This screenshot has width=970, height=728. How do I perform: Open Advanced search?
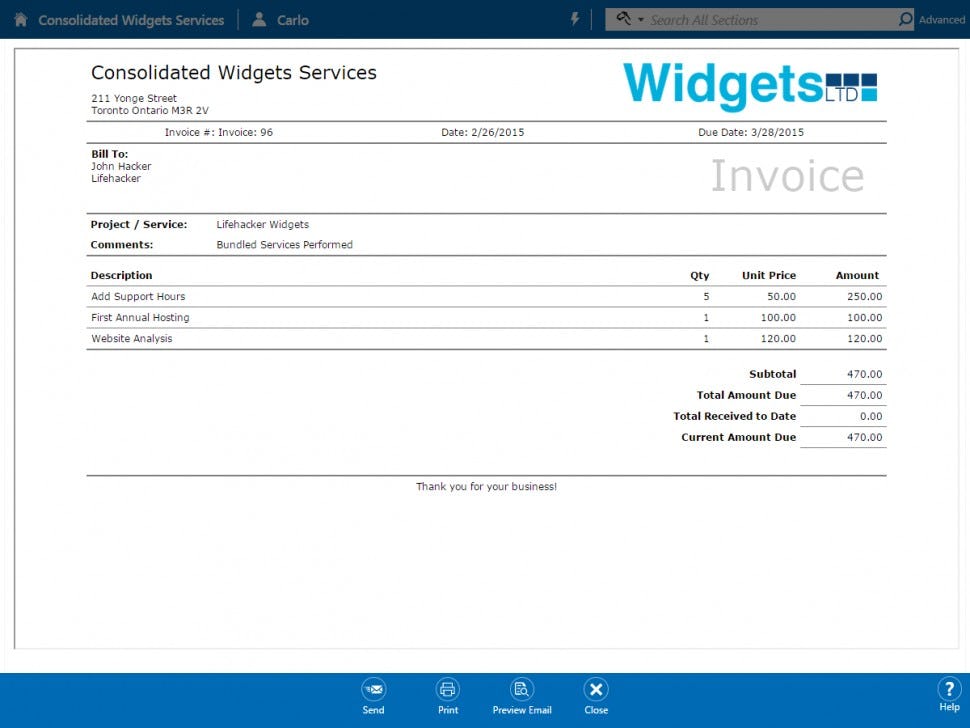point(942,20)
